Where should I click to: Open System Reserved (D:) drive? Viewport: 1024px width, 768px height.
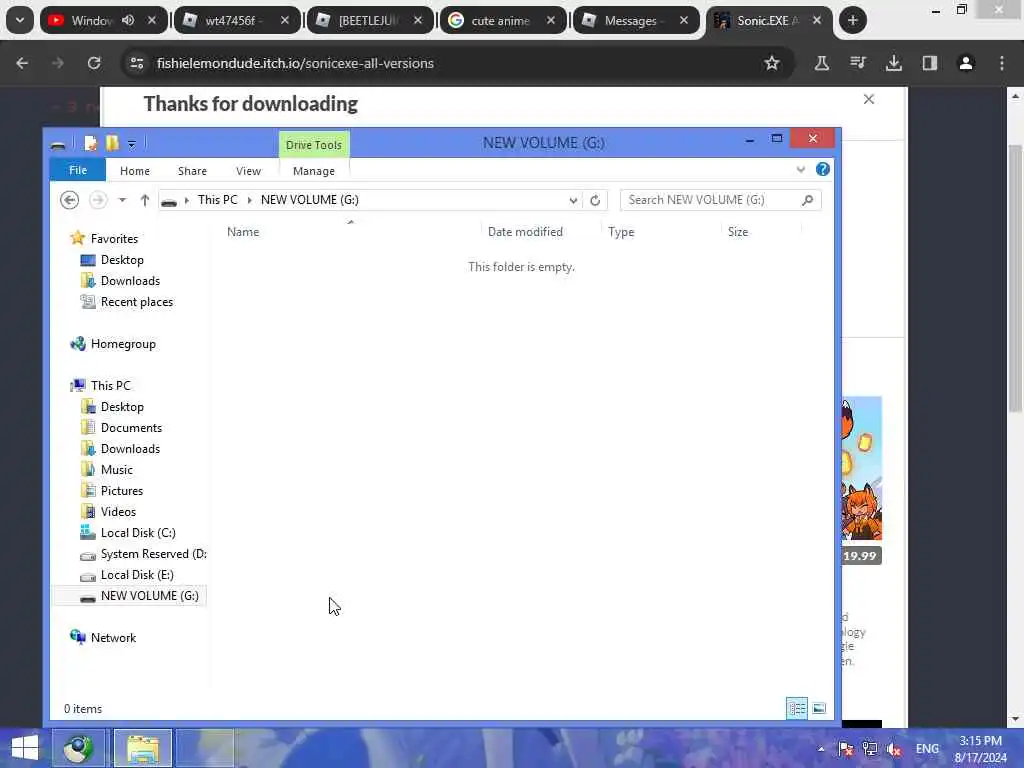tap(153, 554)
